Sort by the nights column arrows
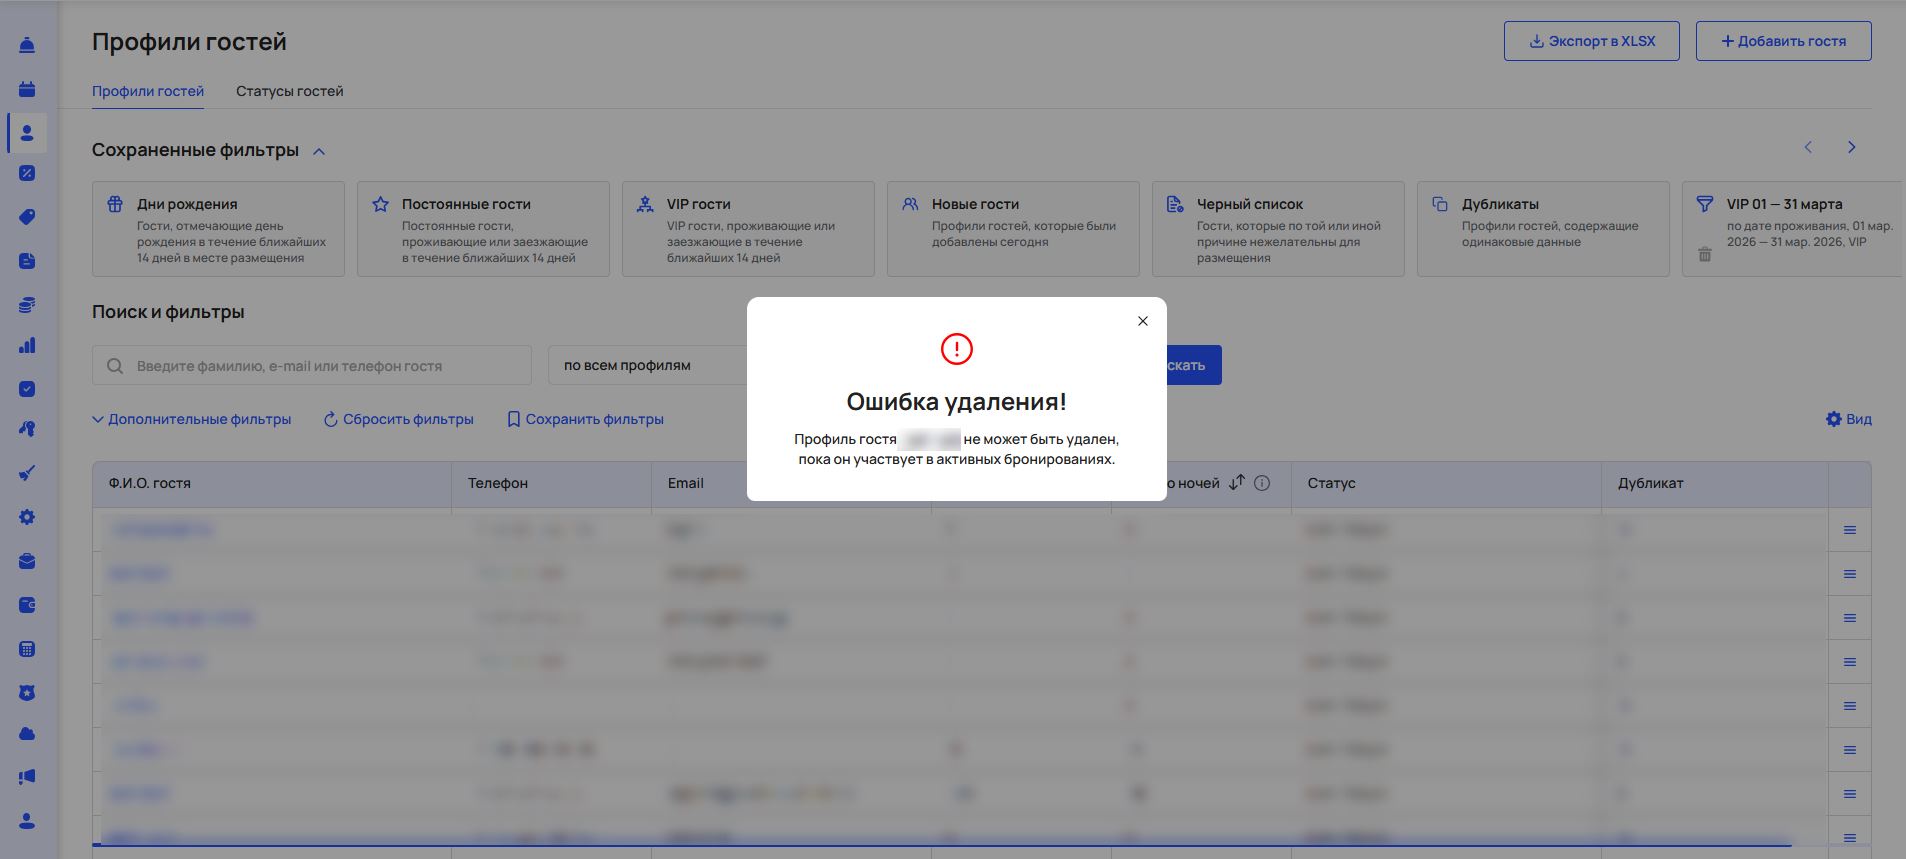Image resolution: width=1906 pixels, height=859 pixels. tap(1237, 482)
